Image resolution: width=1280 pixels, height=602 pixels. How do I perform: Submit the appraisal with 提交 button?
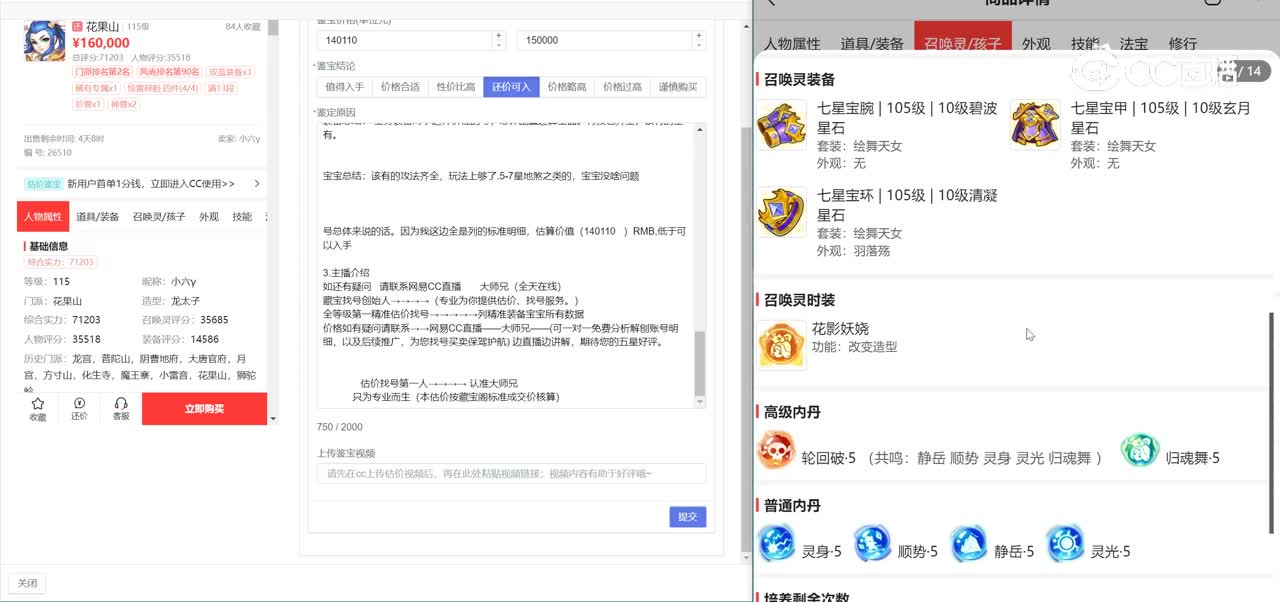pyautogui.click(x=687, y=517)
